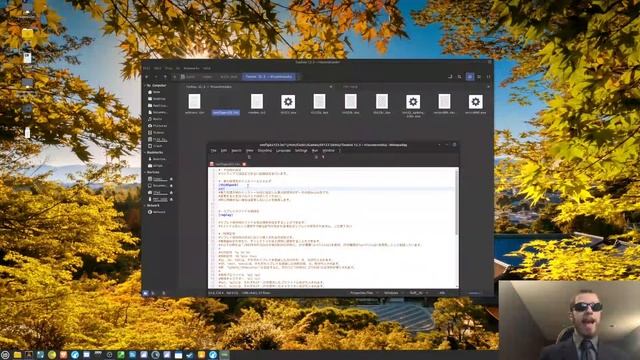The height and width of the screenshot is (360, 640).
Task: Collapse the My Computer sidebar section
Action: (145, 85)
